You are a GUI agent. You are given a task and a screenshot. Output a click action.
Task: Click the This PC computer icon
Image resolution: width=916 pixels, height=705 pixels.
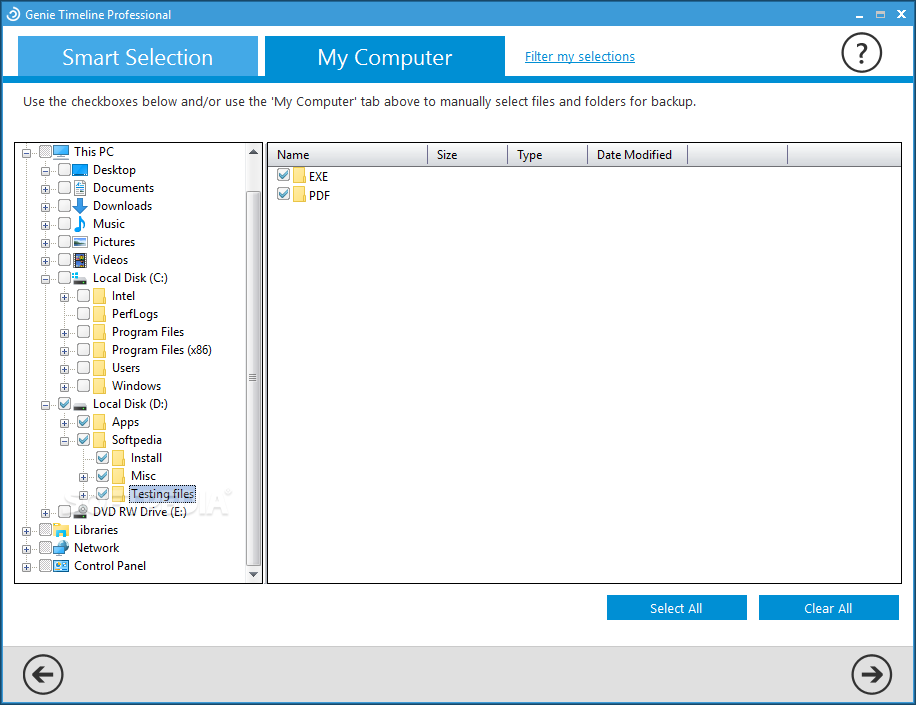point(61,152)
